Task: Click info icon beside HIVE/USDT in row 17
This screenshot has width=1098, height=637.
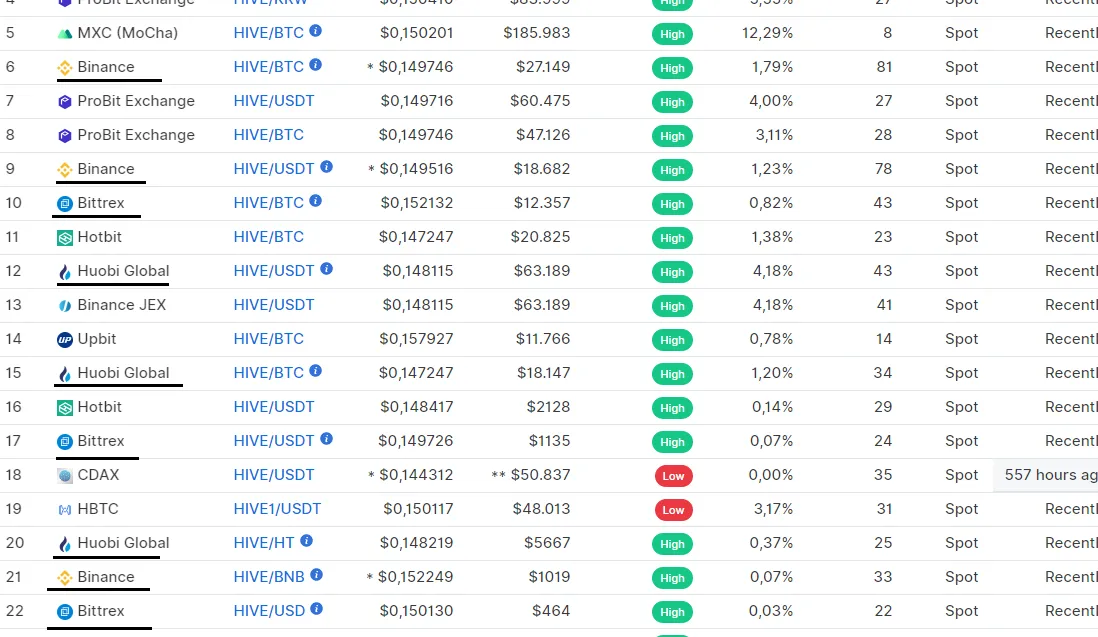Action: click(326, 439)
